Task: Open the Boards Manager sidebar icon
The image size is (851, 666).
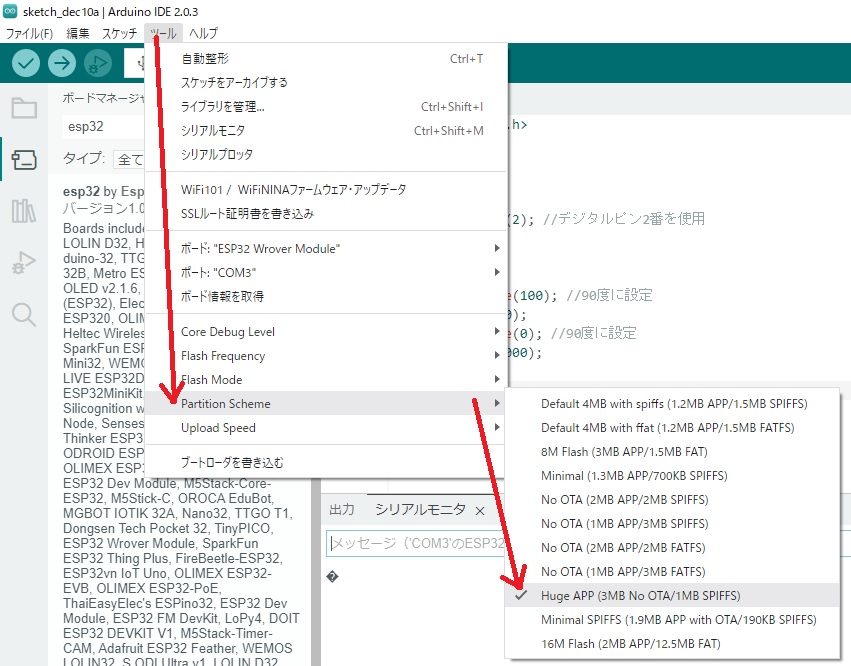Action: pyautogui.click(x=24, y=160)
